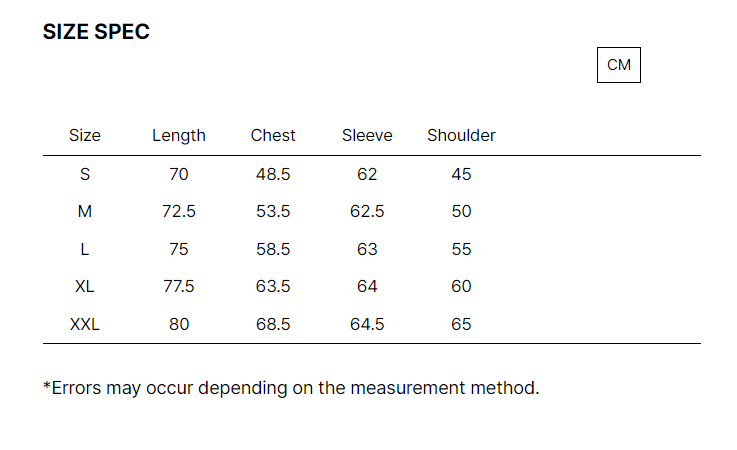
Task: Click the L size row label
Action: coord(85,249)
